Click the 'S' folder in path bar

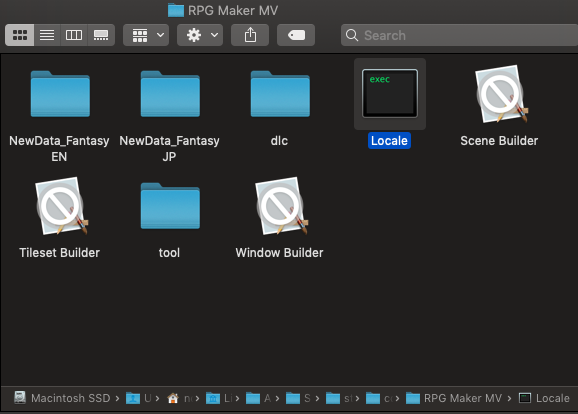298,398
